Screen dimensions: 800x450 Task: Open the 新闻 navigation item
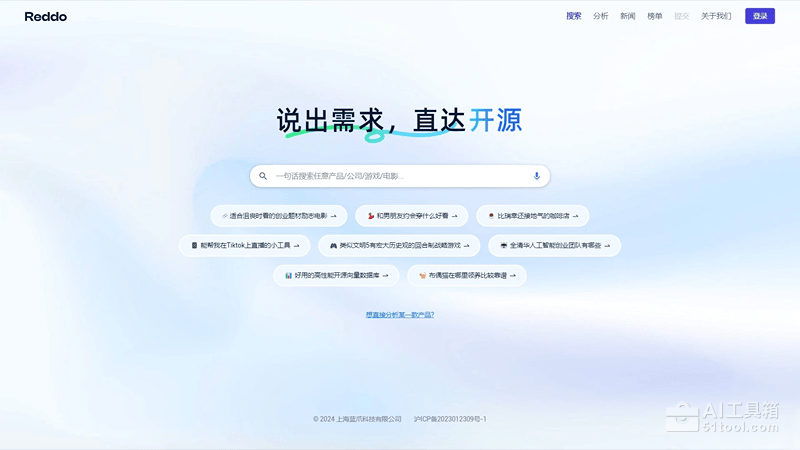(x=628, y=16)
